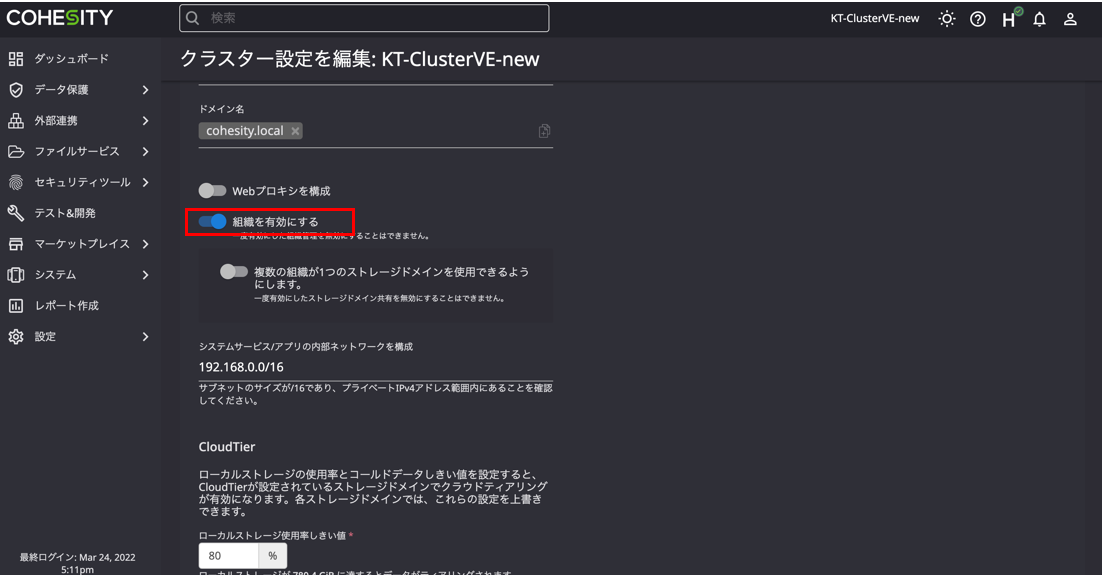Click the レポート作成 chart icon
The width and height of the screenshot is (1103, 576).
(15, 305)
